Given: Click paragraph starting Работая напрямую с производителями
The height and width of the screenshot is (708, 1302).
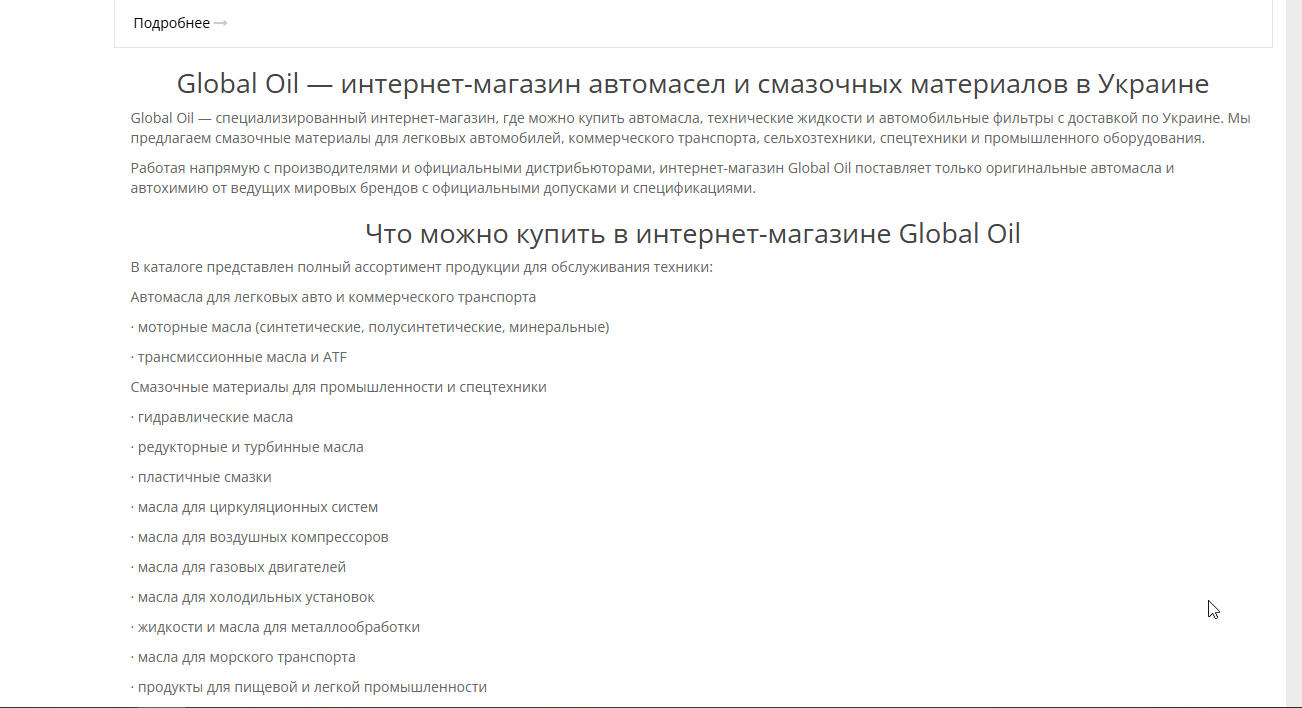Looking at the screenshot, I should coord(652,178).
